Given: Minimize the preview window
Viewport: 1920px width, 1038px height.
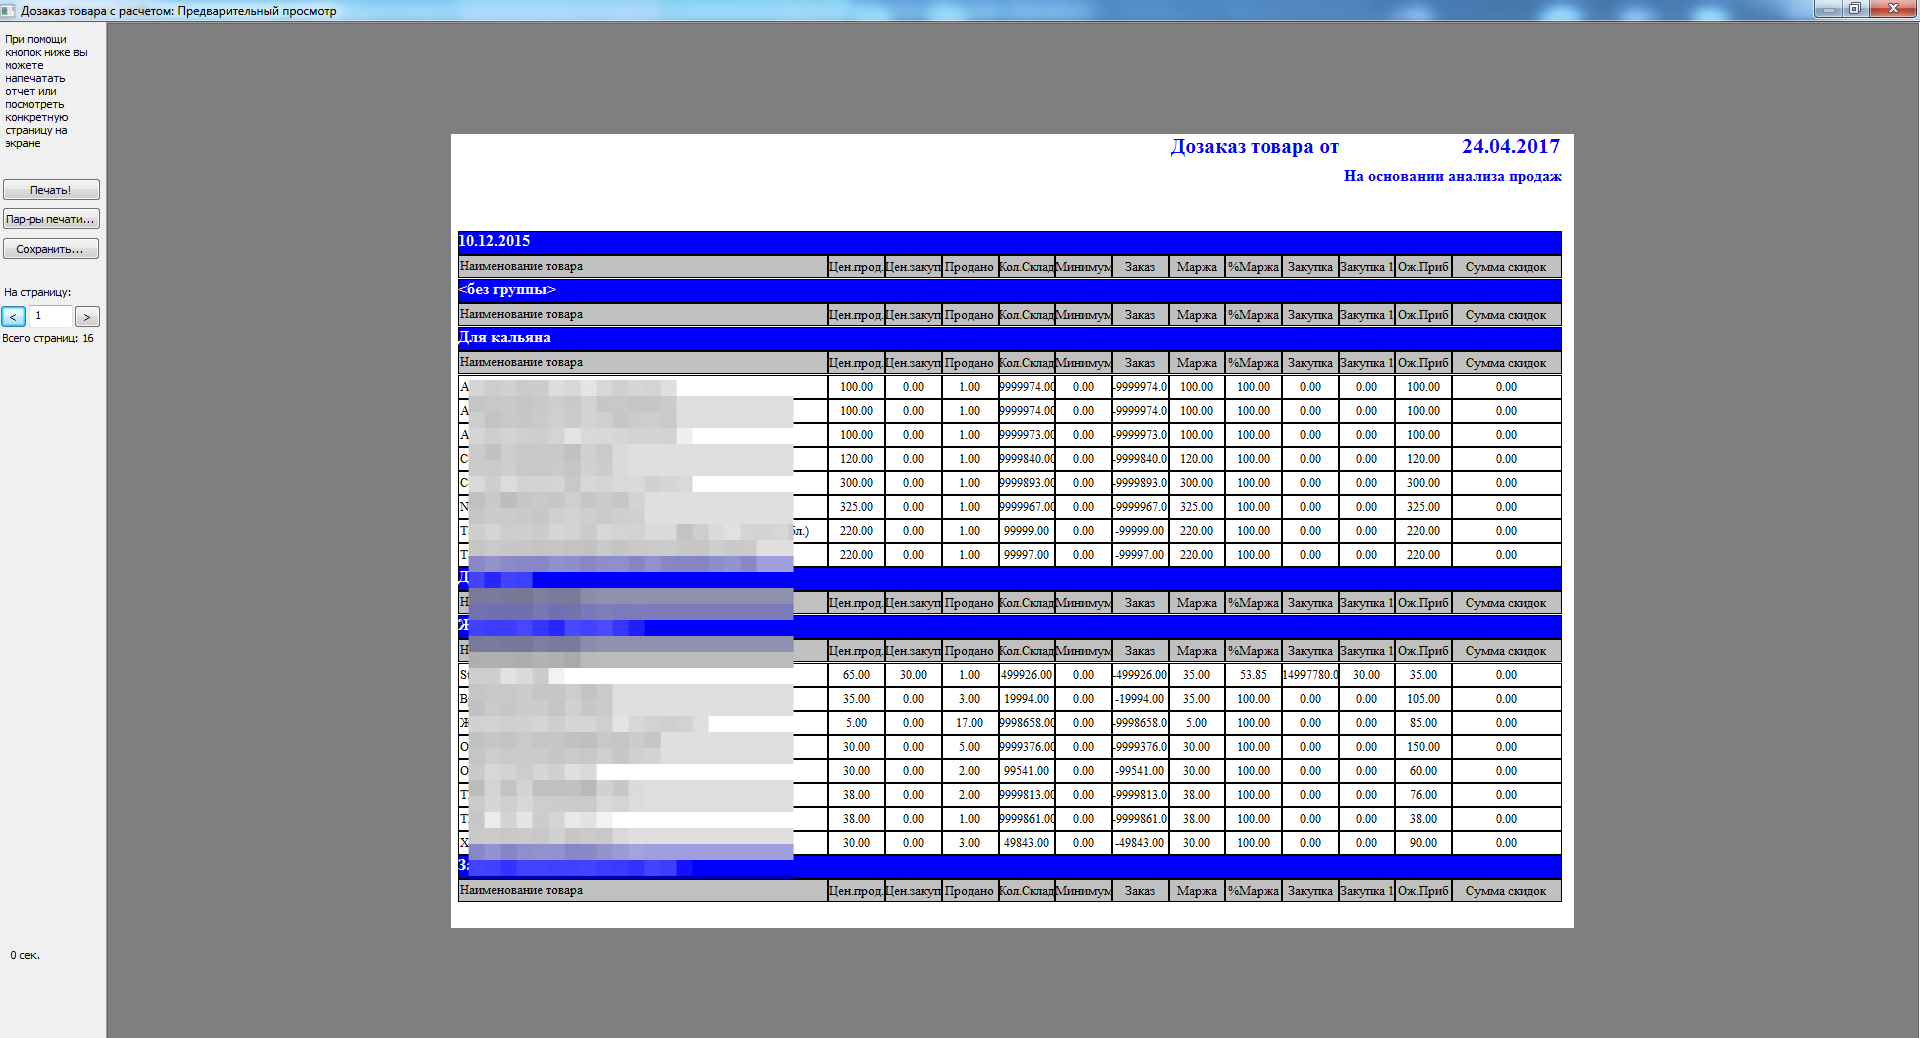Looking at the screenshot, I should coord(1828,8).
